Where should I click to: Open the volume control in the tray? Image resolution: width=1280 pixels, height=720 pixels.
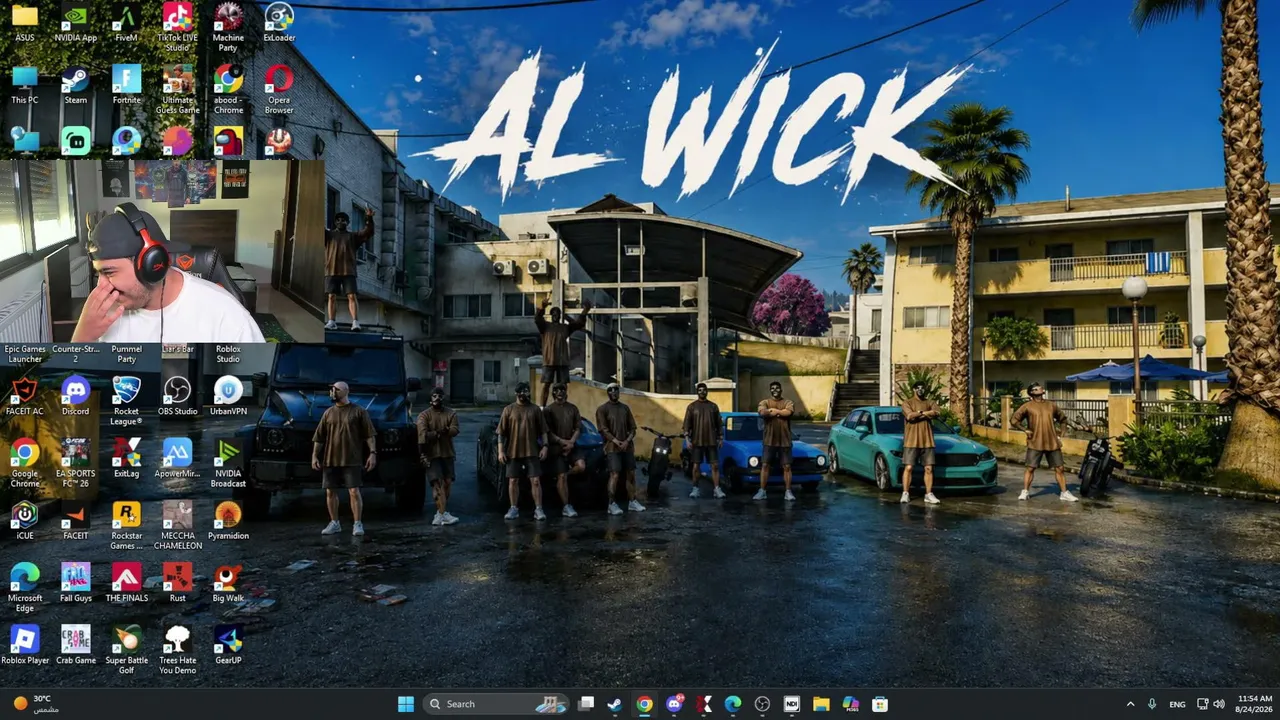(x=1219, y=704)
